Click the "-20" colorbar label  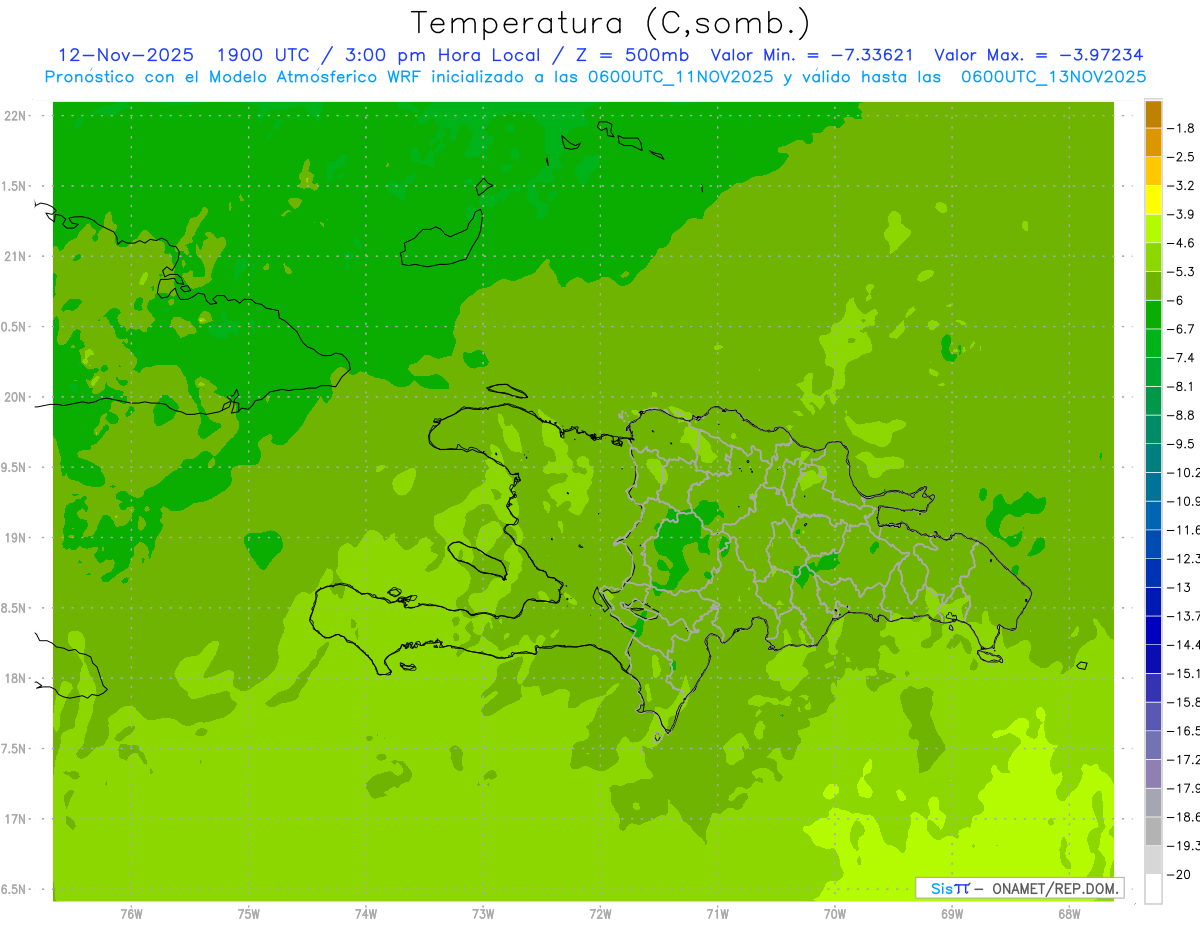click(1180, 874)
